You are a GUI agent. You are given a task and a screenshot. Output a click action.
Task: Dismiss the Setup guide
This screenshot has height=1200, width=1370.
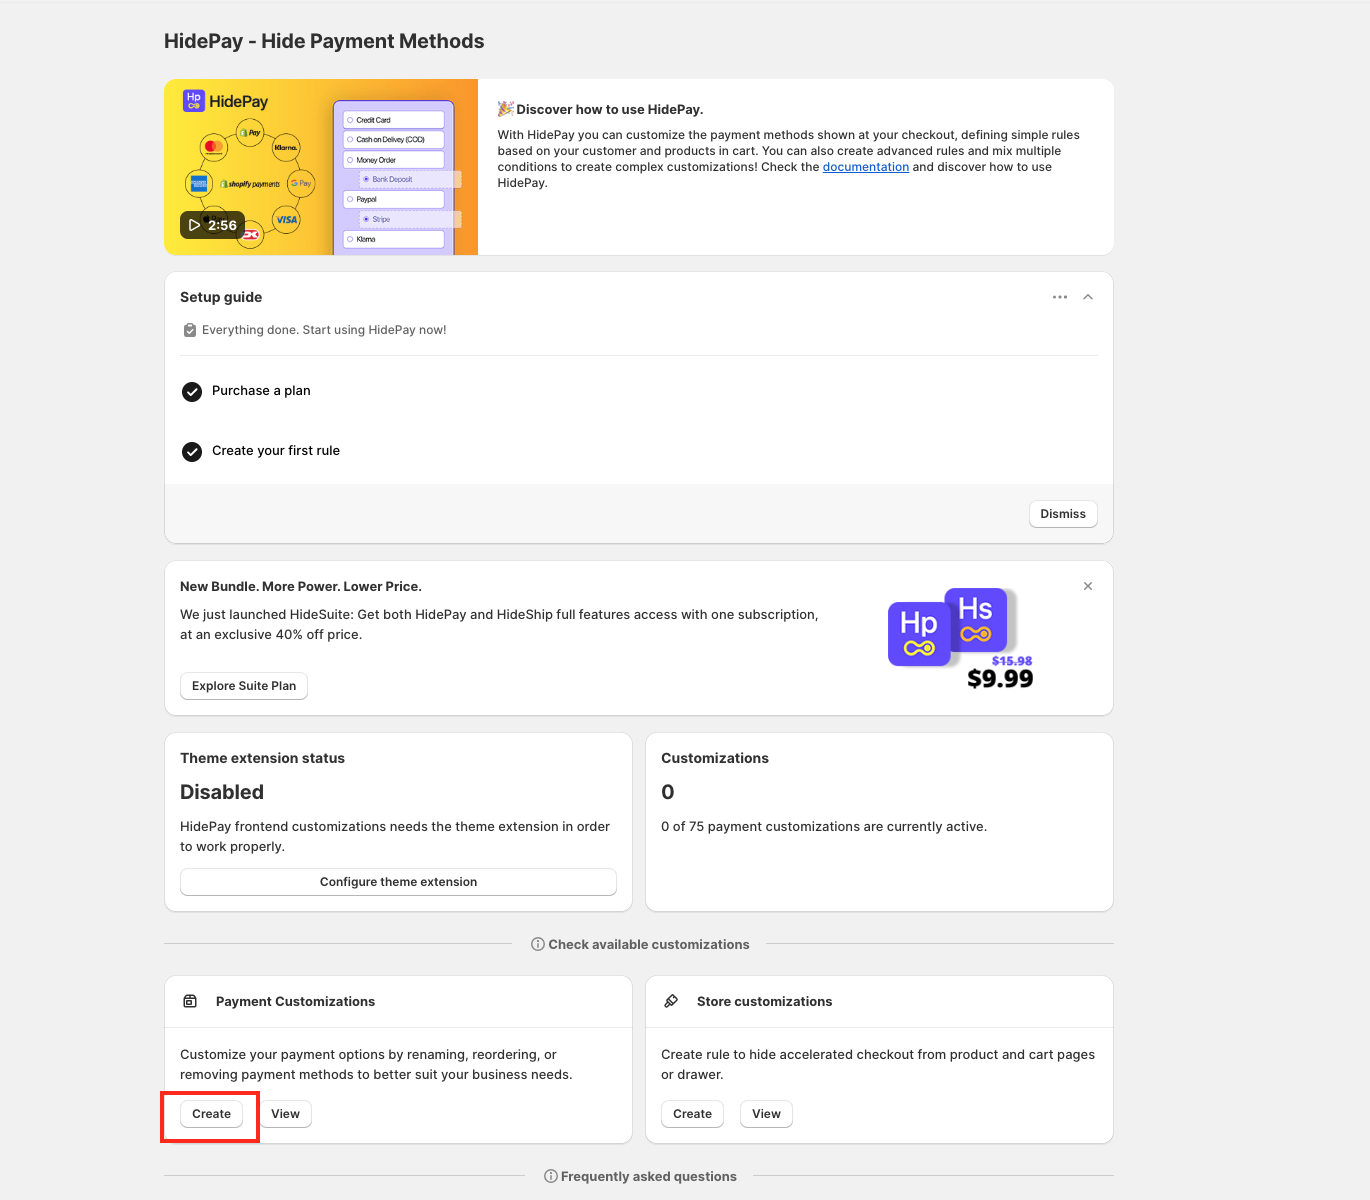tap(1063, 514)
